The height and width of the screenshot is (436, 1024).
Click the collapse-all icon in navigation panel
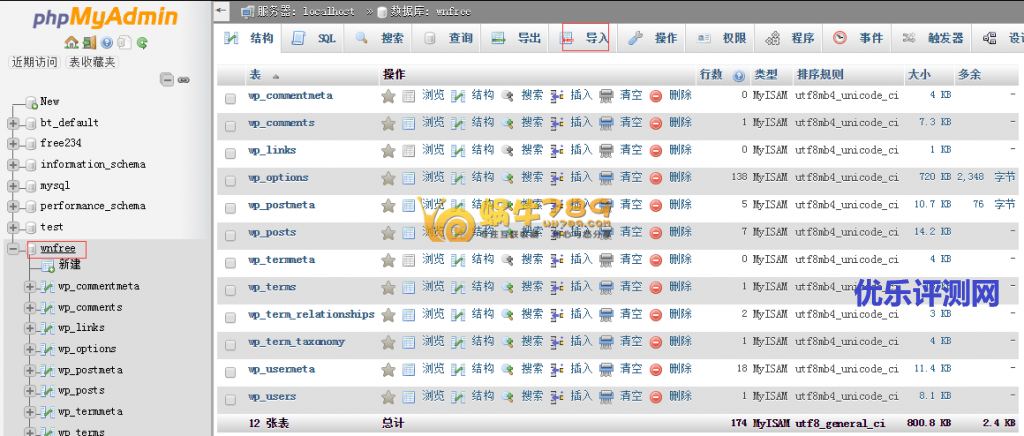coord(166,80)
